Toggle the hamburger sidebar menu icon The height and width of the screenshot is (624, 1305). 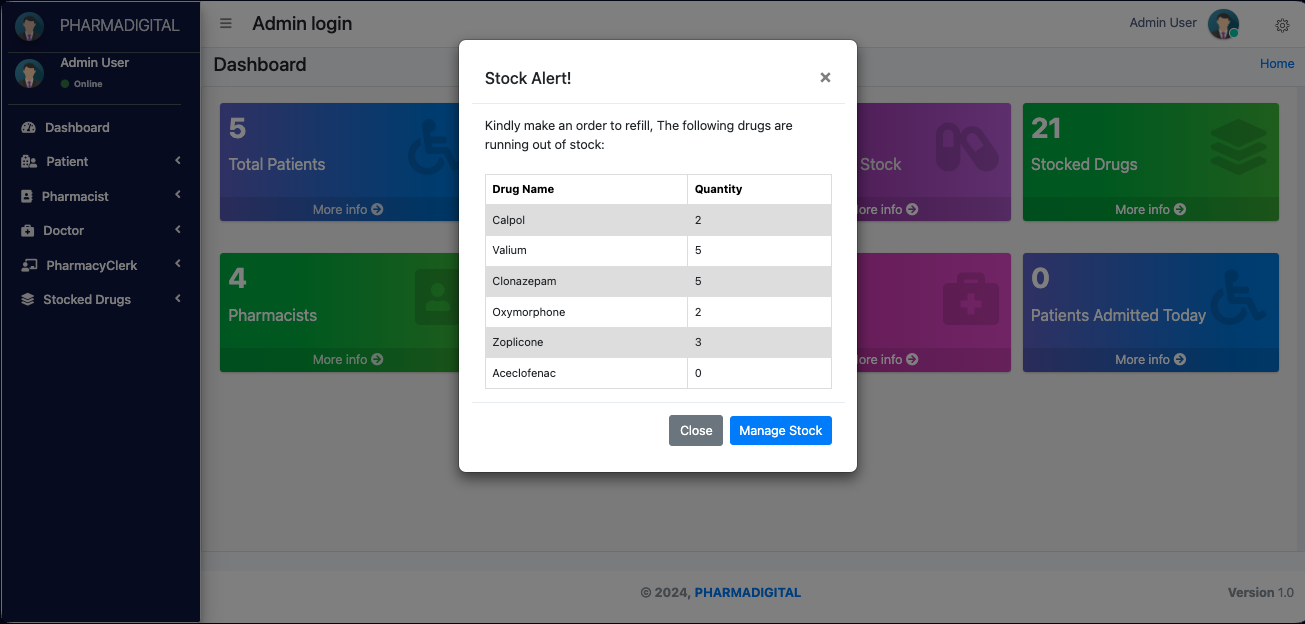point(226,23)
